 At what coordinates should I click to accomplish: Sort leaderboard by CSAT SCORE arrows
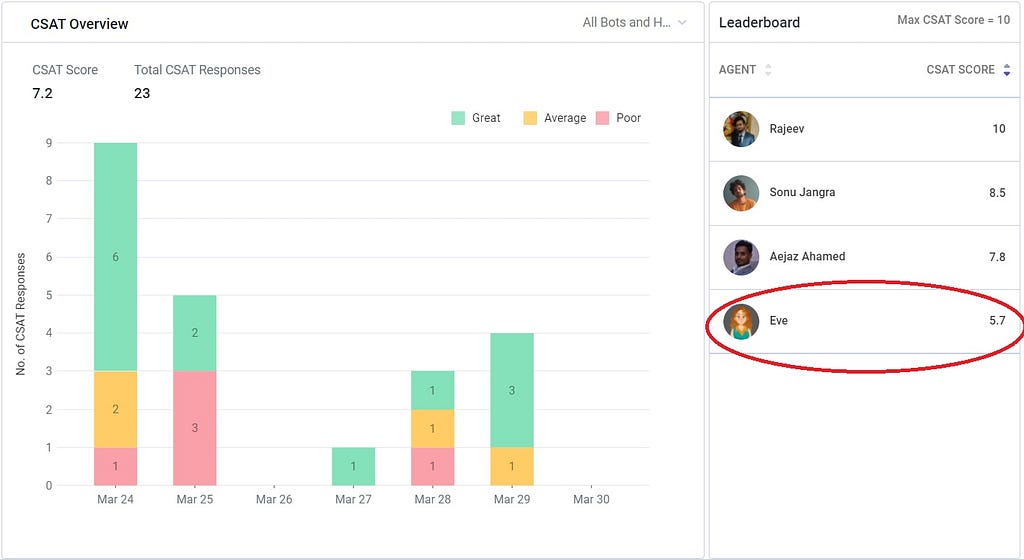pos(1006,70)
